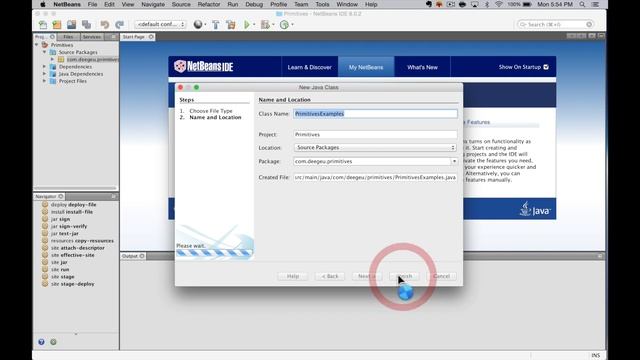640x360 pixels.
Task: Open the Tools menu
Action: pyautogui.click(x=322, y=4)
